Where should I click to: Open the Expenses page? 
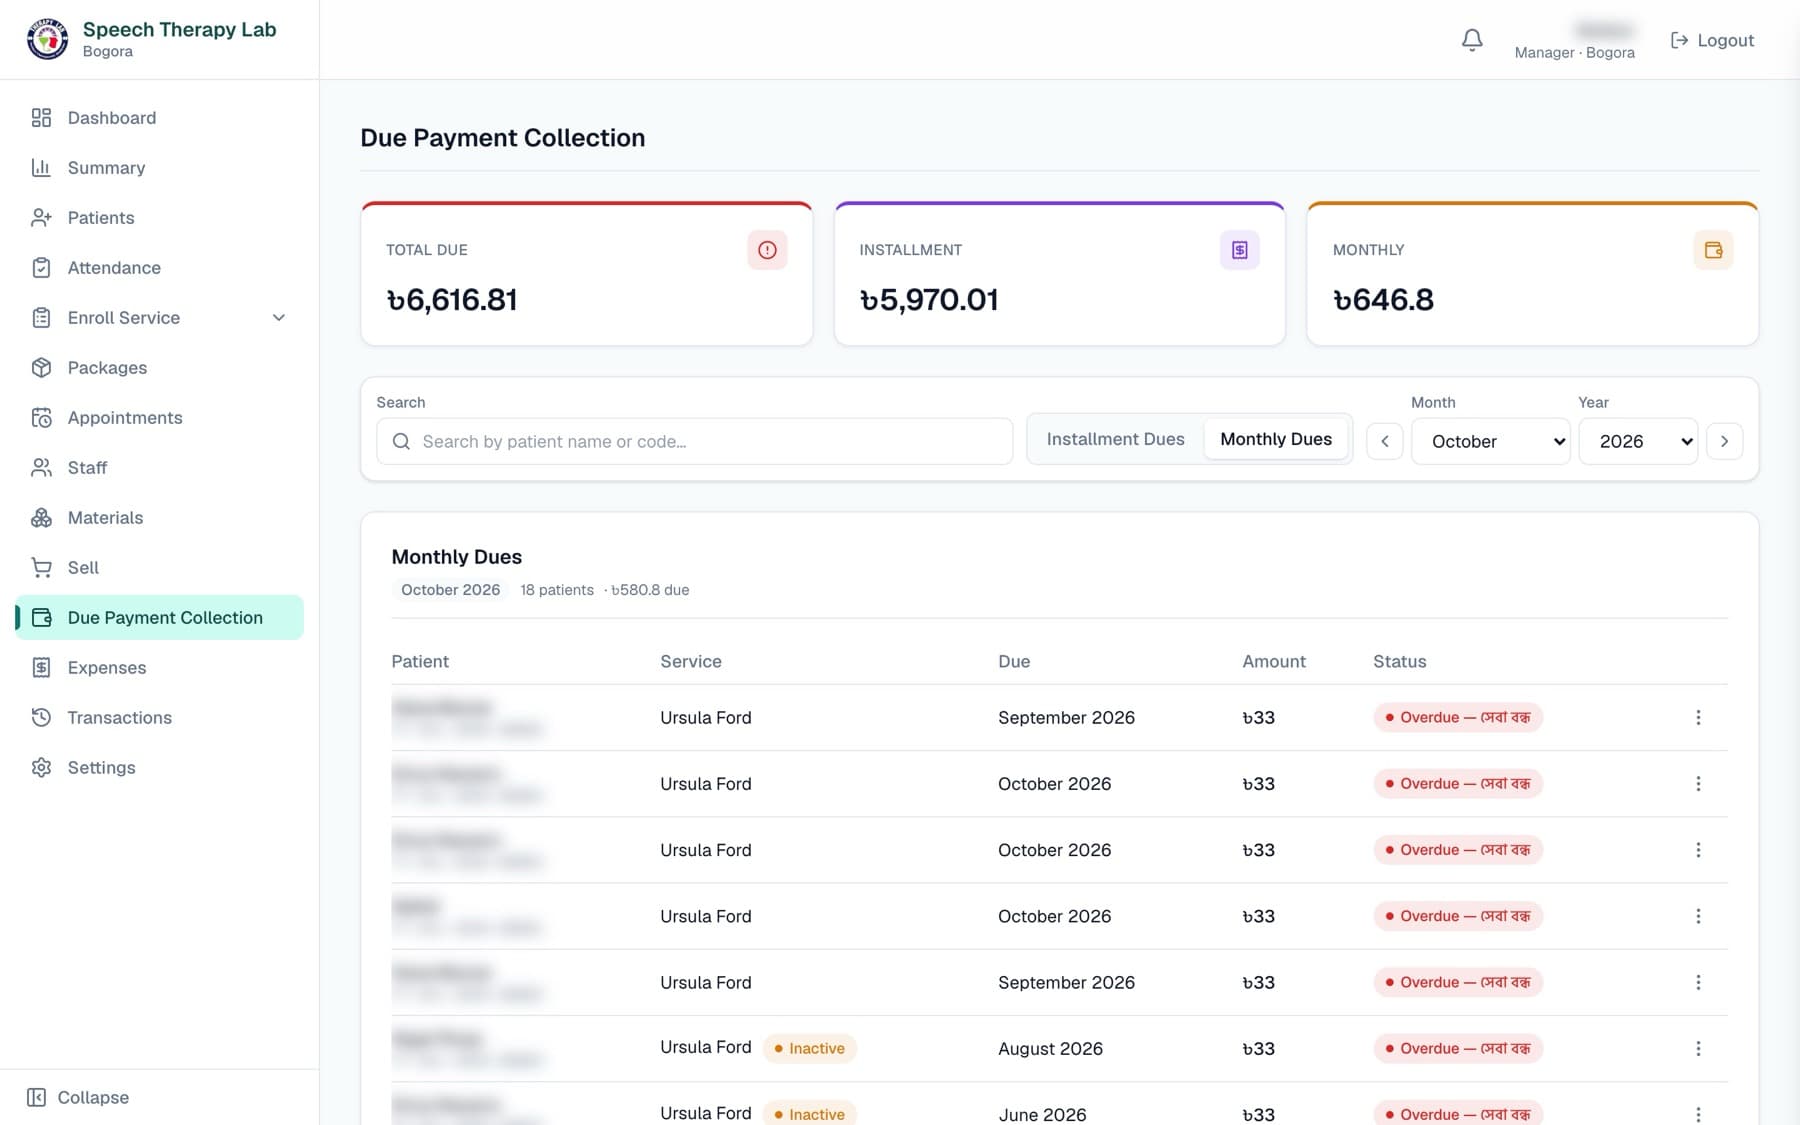[x=160, y=668]
